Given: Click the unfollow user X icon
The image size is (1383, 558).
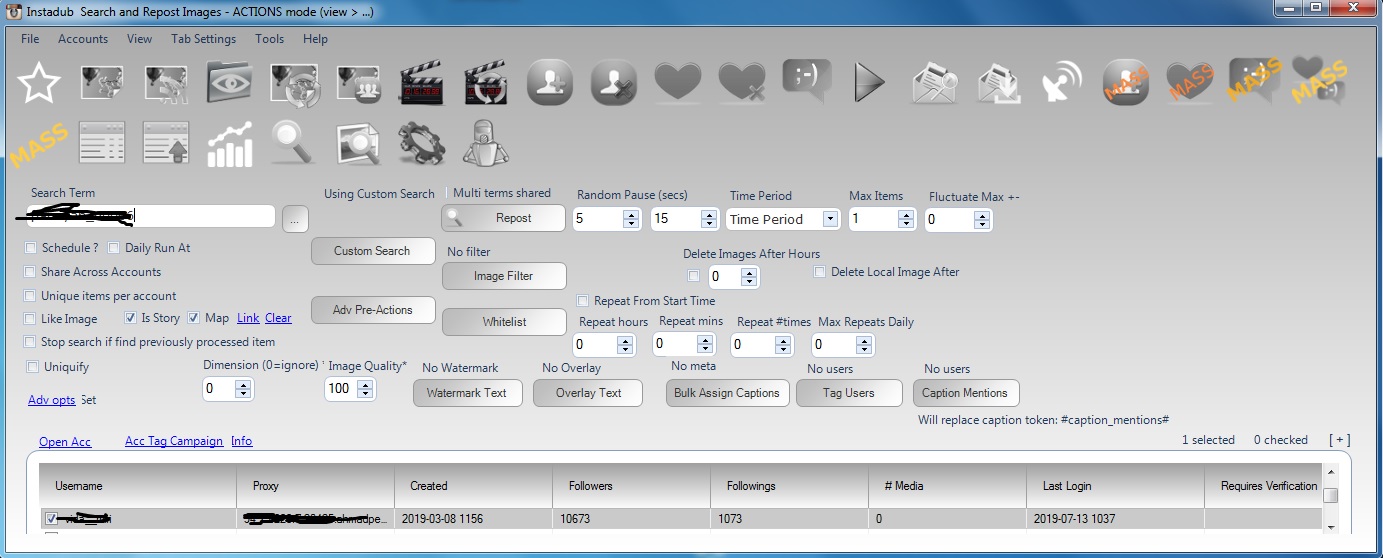Looking at the screenshot, I should tap(614, 83).
